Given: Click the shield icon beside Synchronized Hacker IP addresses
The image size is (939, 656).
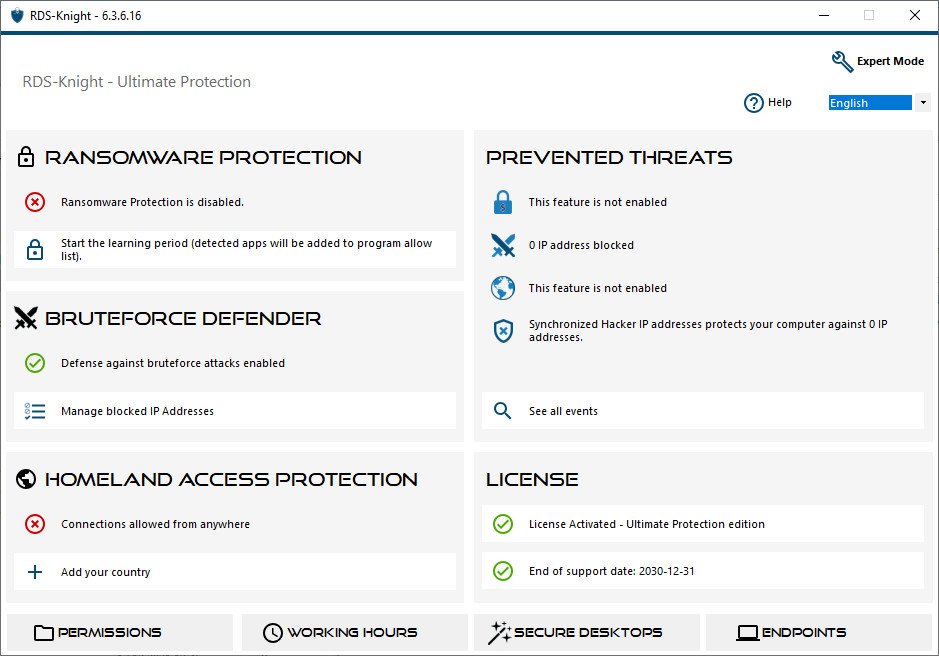Looking at the screenshot, I should click(x=503, y=331).
